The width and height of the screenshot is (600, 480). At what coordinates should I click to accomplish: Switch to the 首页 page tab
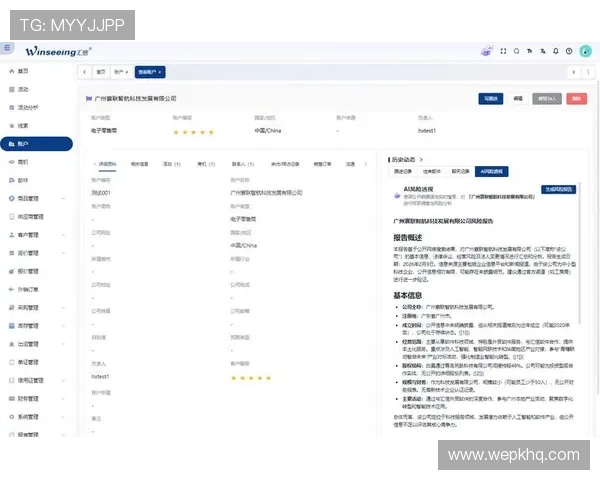click(x=101, y=72)
